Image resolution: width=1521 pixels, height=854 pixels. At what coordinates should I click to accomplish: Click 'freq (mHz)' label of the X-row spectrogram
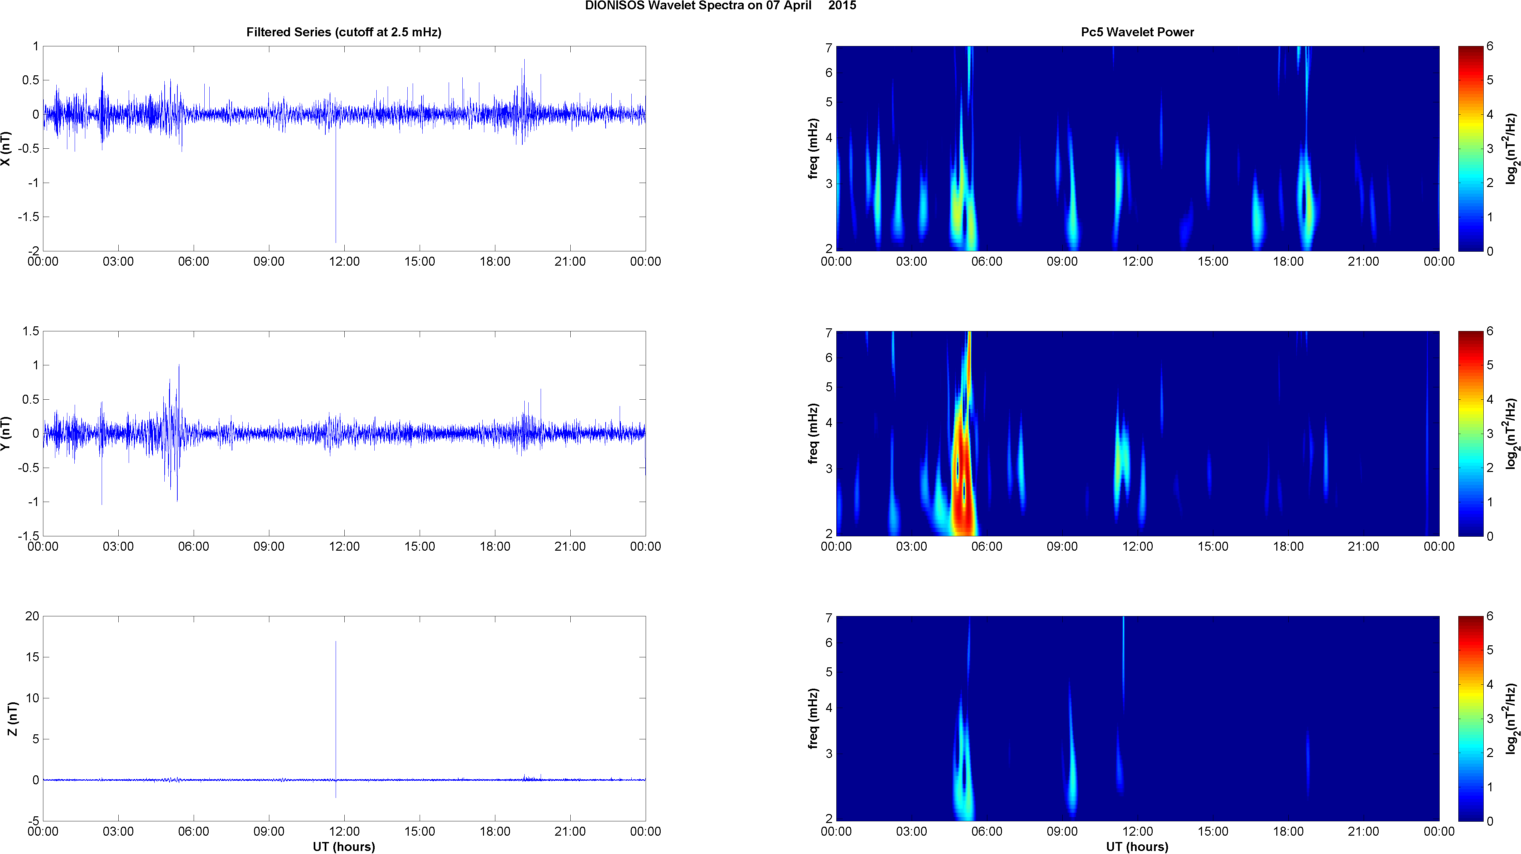coord(814,148)
